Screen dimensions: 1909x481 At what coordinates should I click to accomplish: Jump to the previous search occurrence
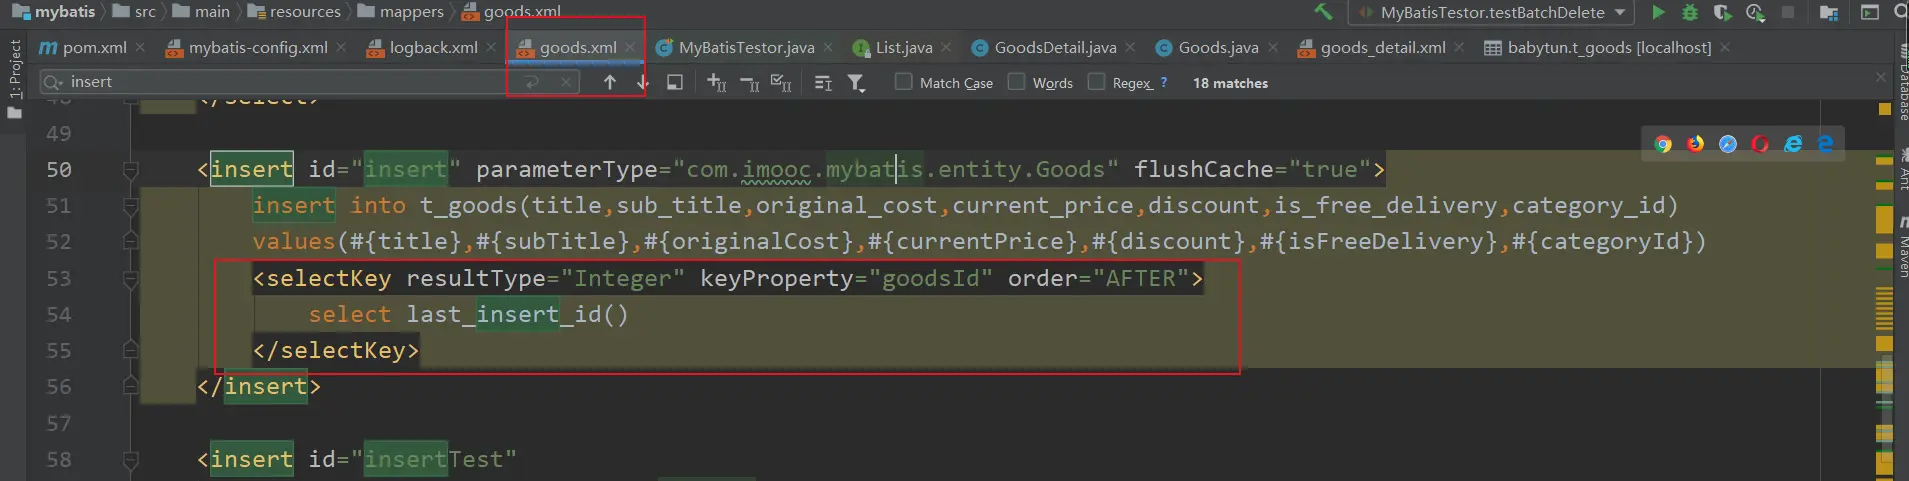pos(609,83)
